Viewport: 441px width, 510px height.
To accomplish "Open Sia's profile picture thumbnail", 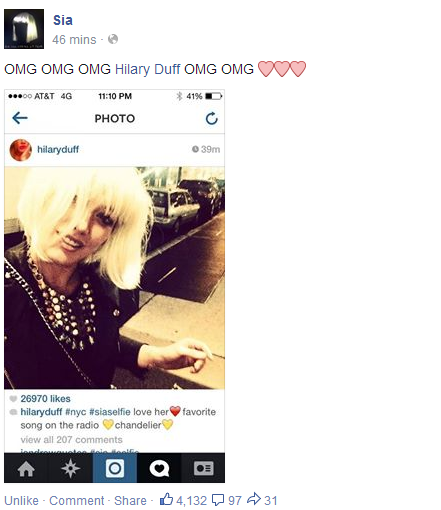I will tap(24, 29).
